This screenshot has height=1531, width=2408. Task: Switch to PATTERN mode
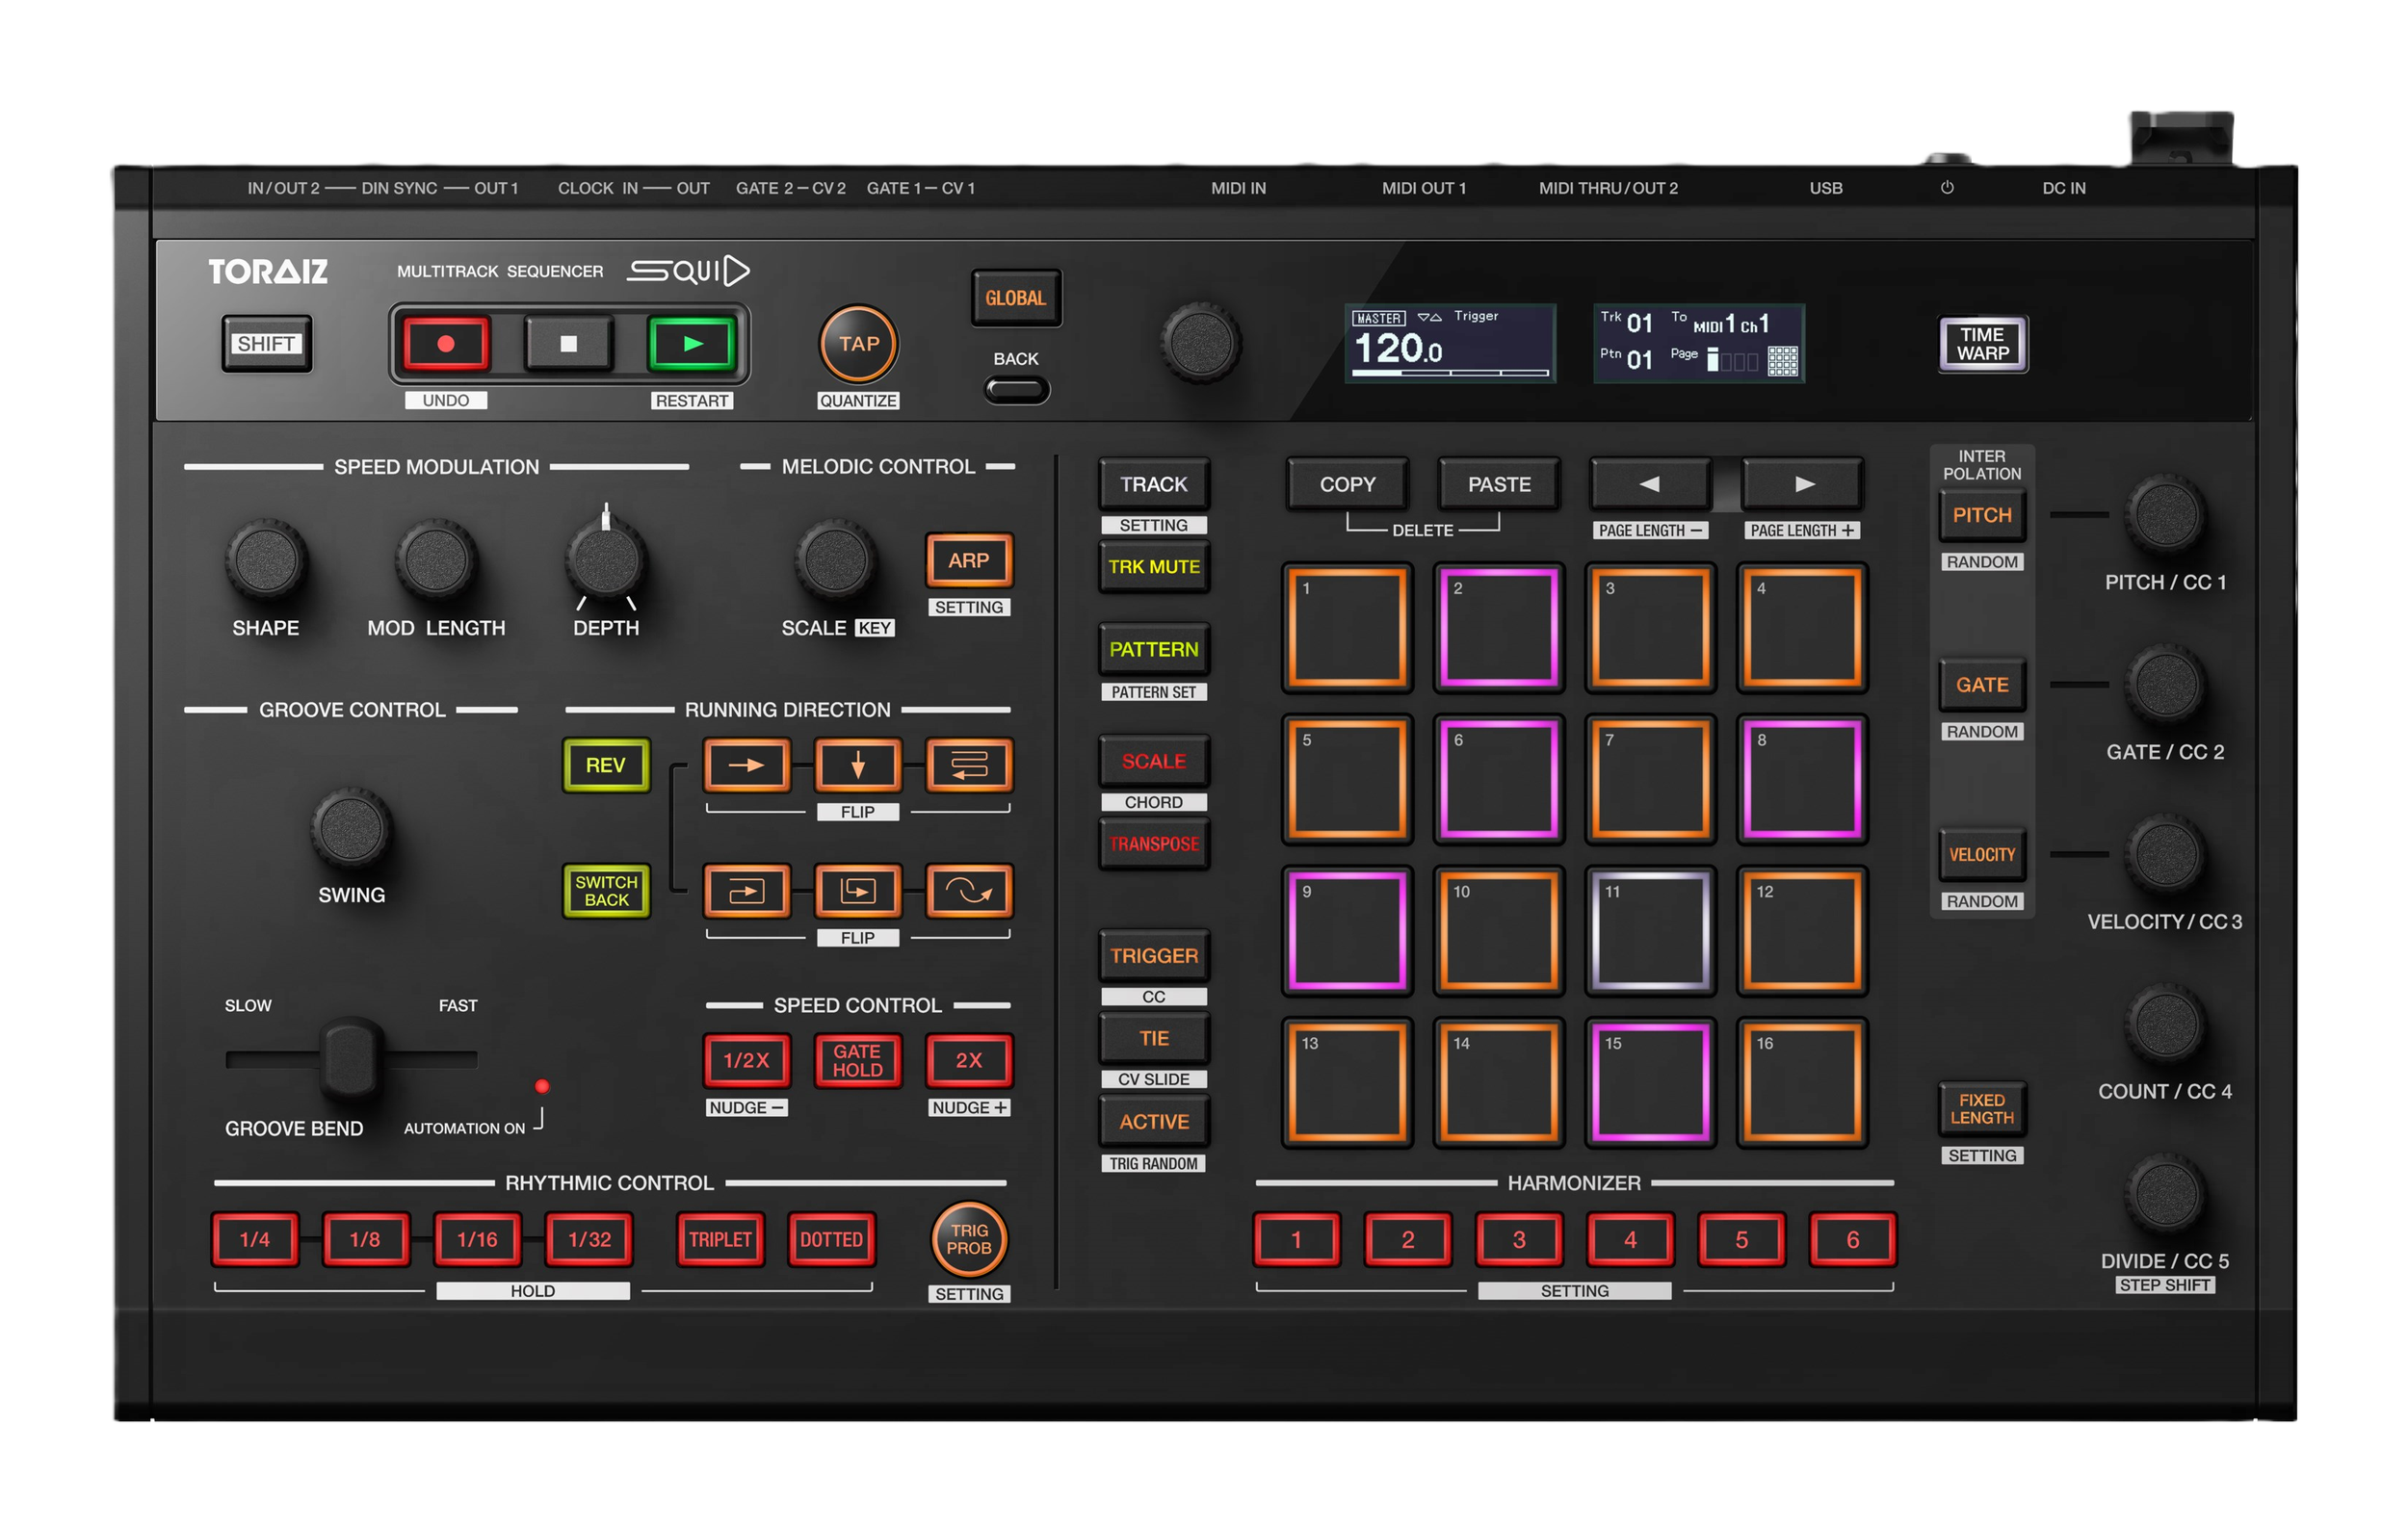tap(1153, 649)
